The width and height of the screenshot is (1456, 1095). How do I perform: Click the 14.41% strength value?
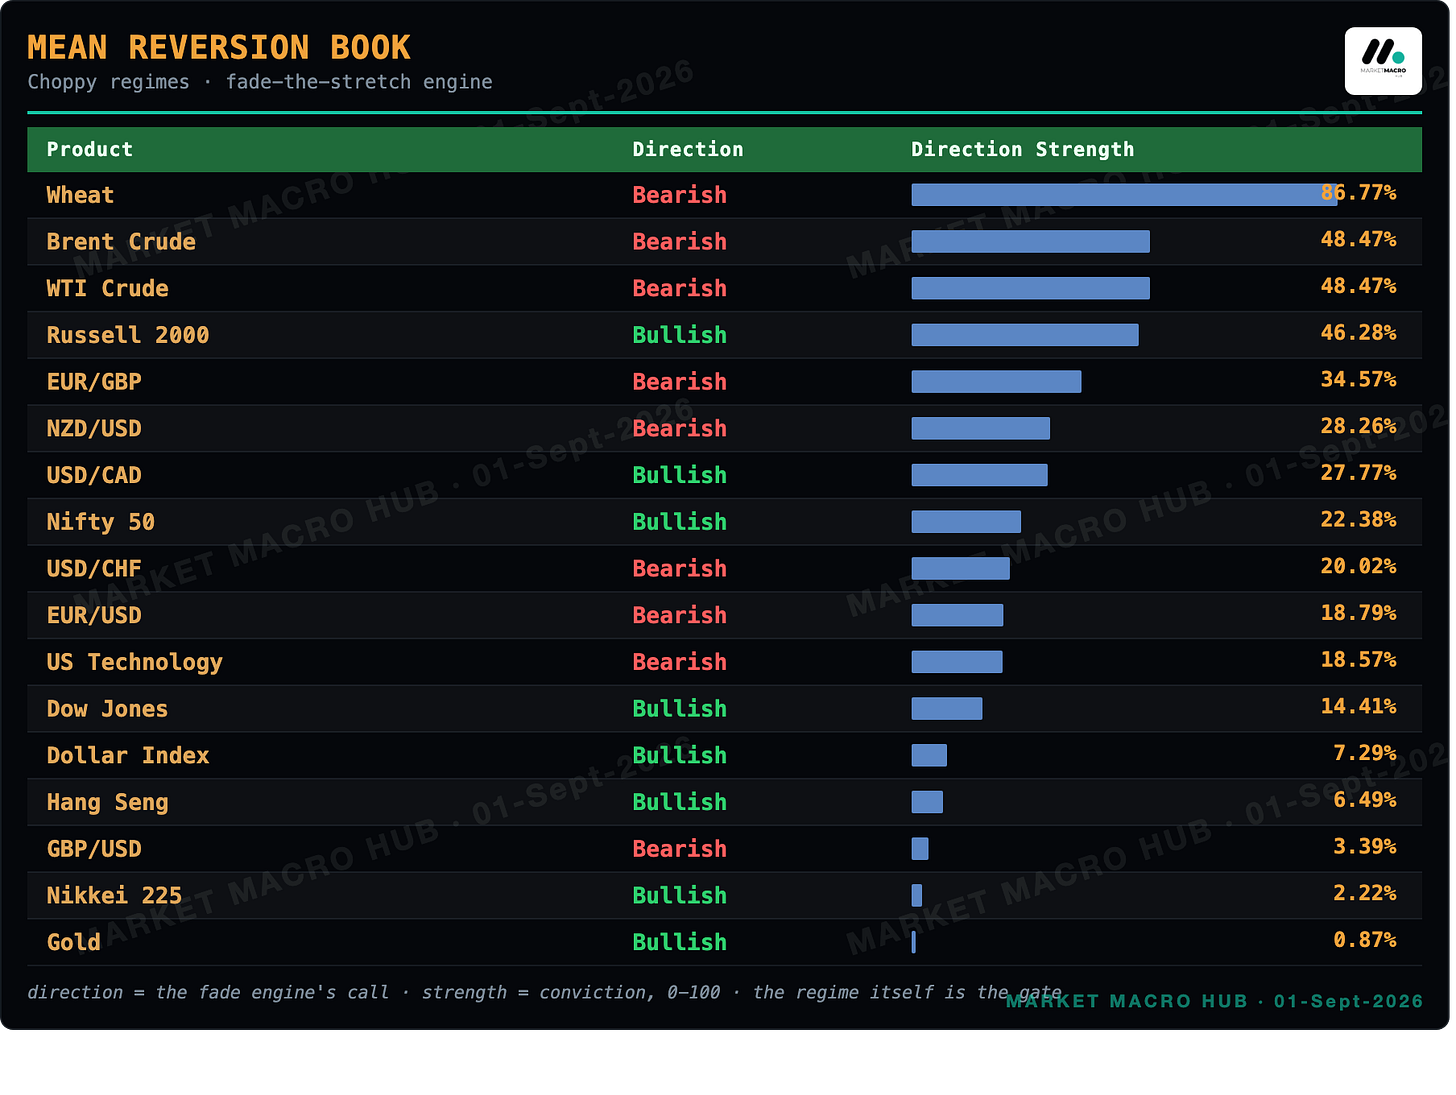click(x=1358, y=706)
